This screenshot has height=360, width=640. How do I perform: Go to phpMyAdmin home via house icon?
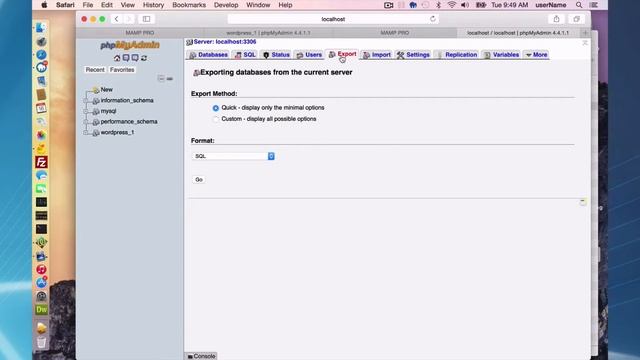click(x=117, y=58)
